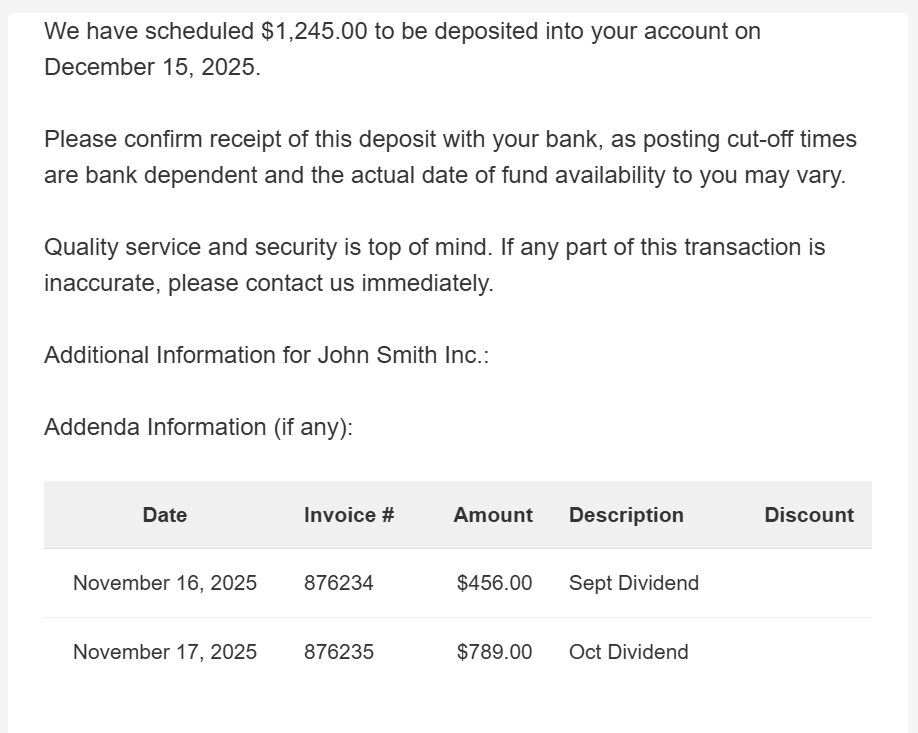Select invoice number 876234

(x=339, y=583)
